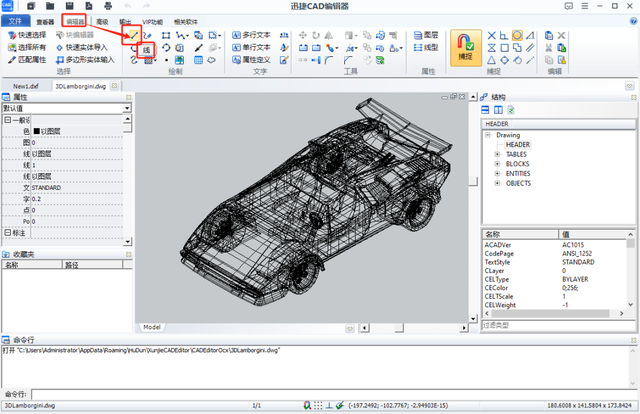Viewport: 640px width, 414px height.
Task: Toggle the center circle snap mode
Action: pos(517,36)
